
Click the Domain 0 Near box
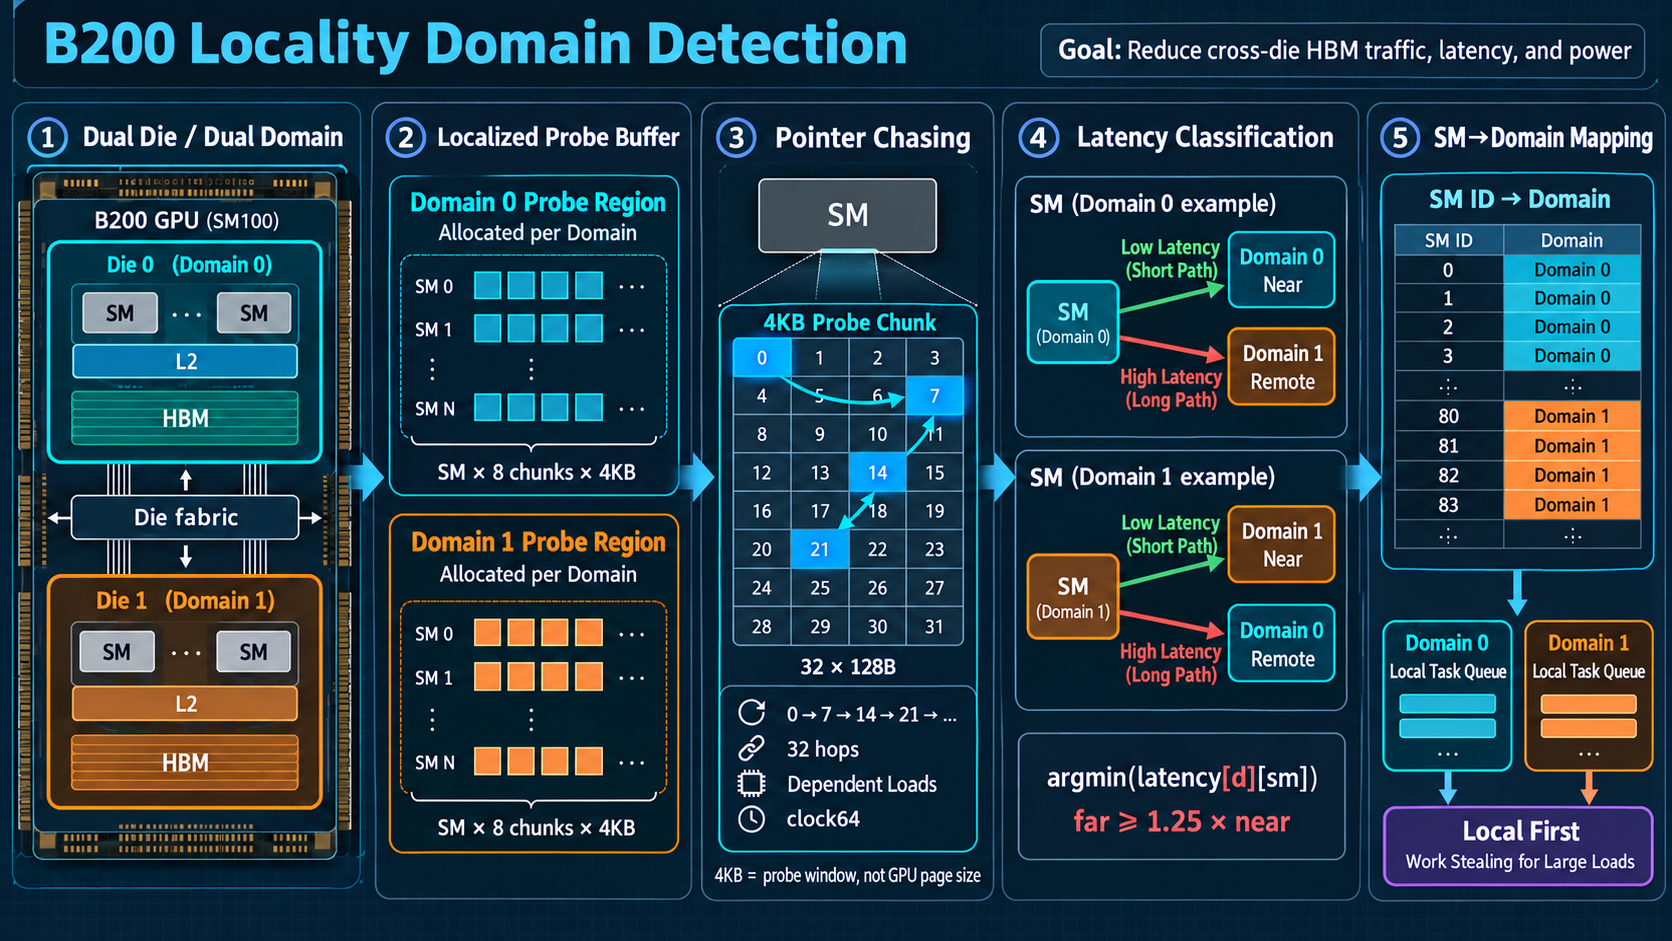tap(1282, 270)
